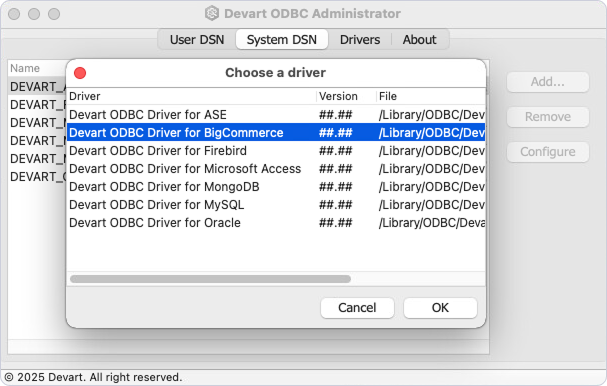Click the version cell of Microsoft Access driver
The width and height of the screenshot is (607, 386).
[x=336, y=169]
